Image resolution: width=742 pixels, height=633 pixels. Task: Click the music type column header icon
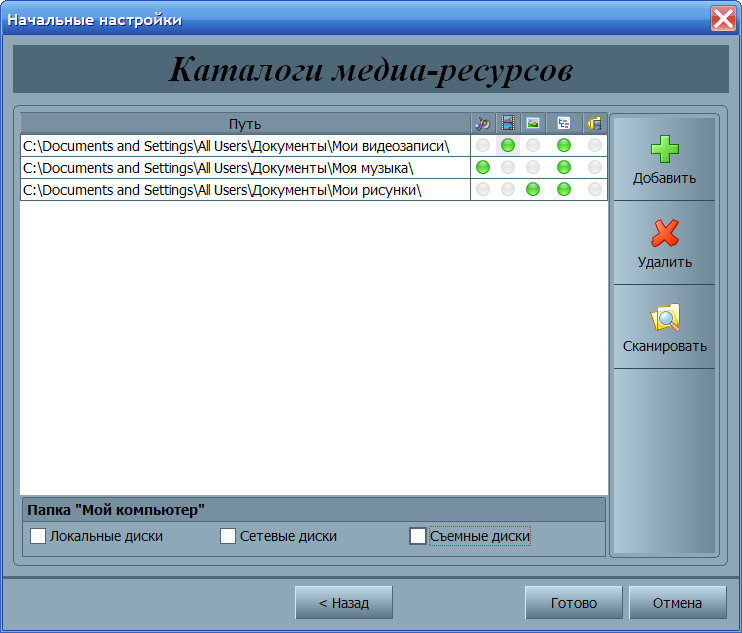483,124
